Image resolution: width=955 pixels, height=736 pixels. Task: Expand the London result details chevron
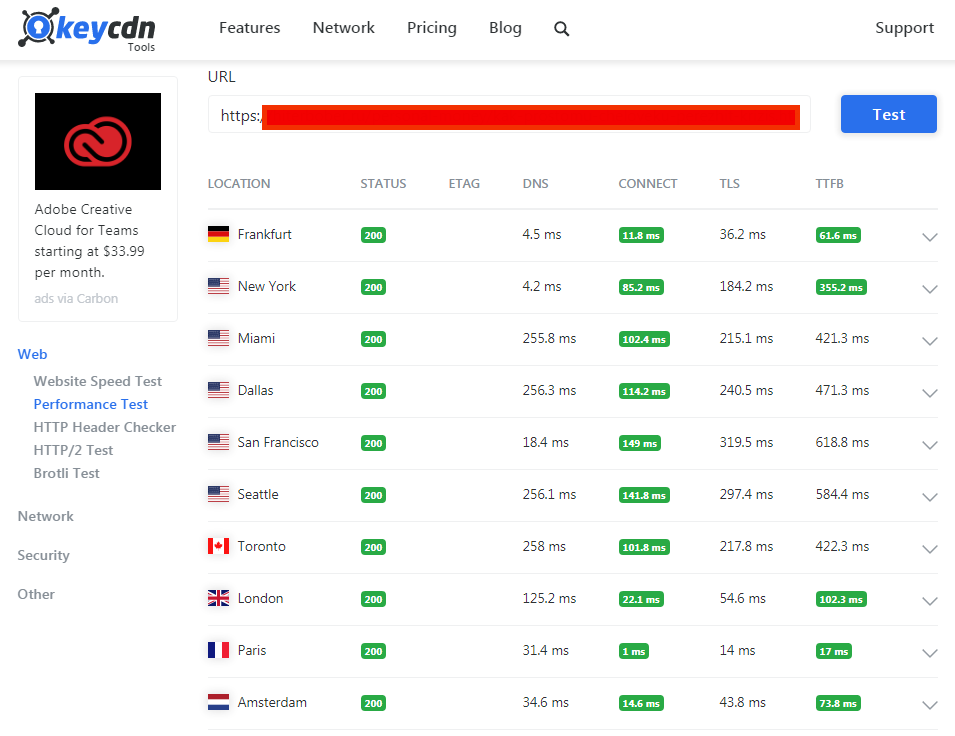pyautogui.click(x=929, y=601)
